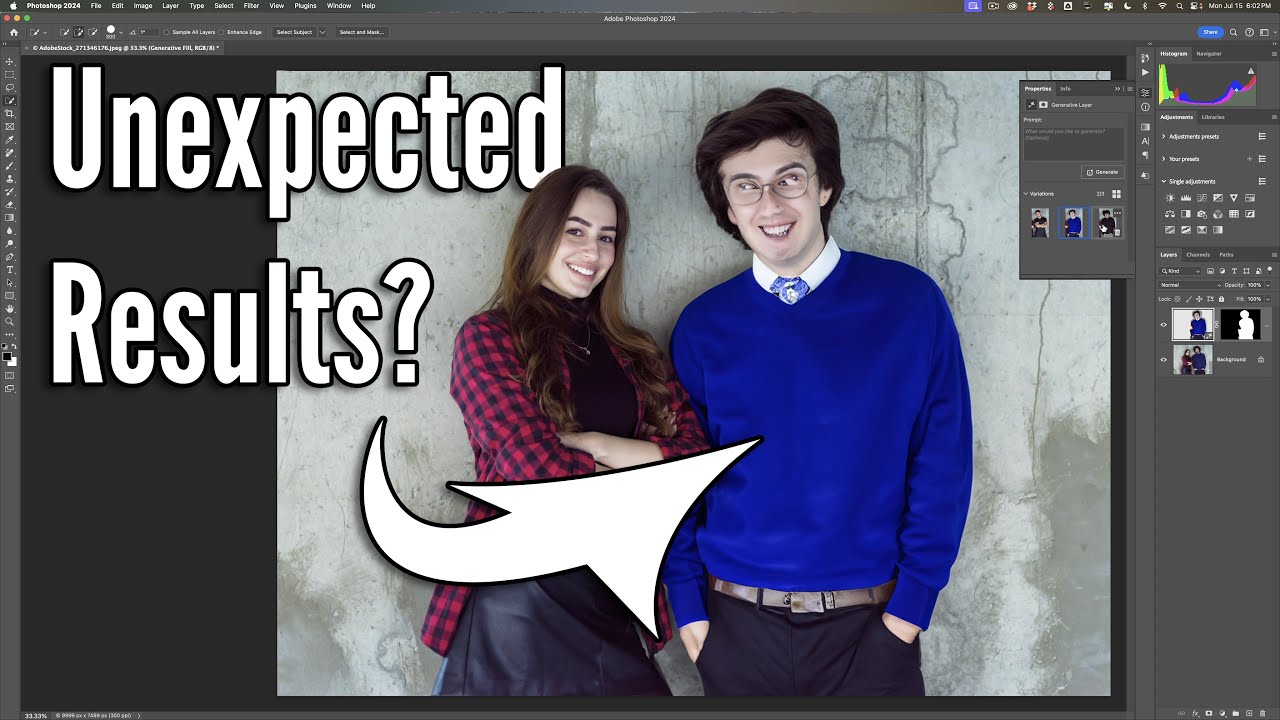The image size is (1280, 720).
Task: Click the Share button
Action: [x=1210, y=32]
